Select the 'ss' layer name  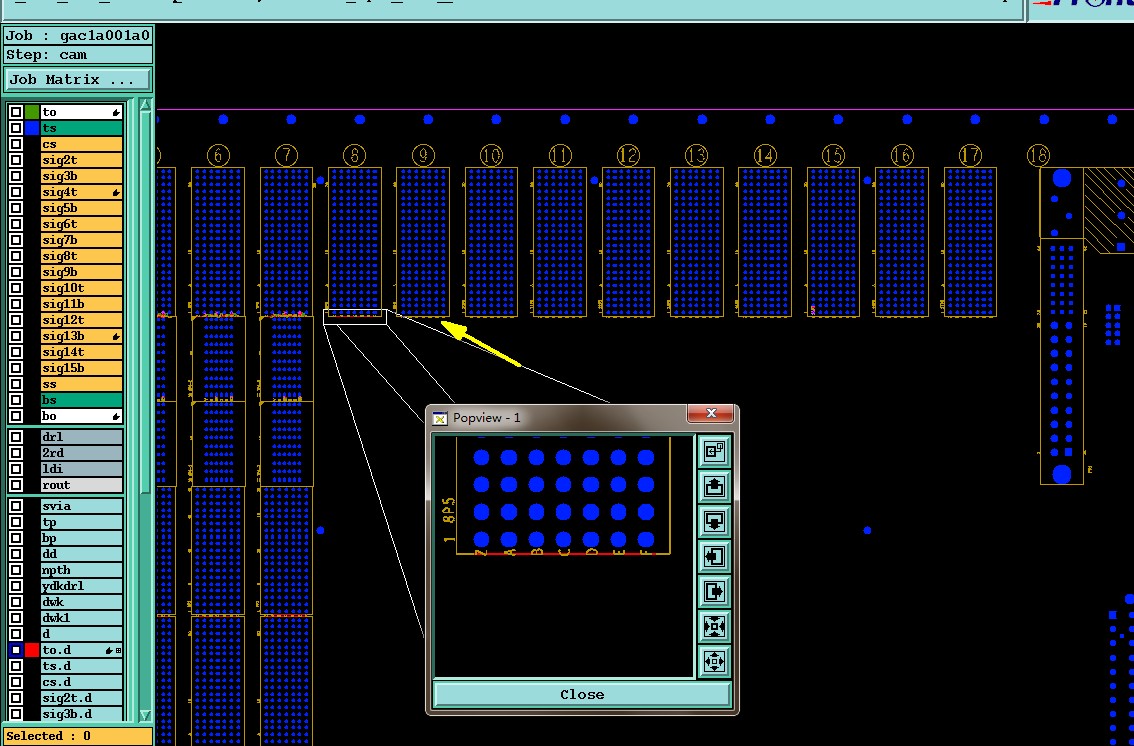[81, 385]
